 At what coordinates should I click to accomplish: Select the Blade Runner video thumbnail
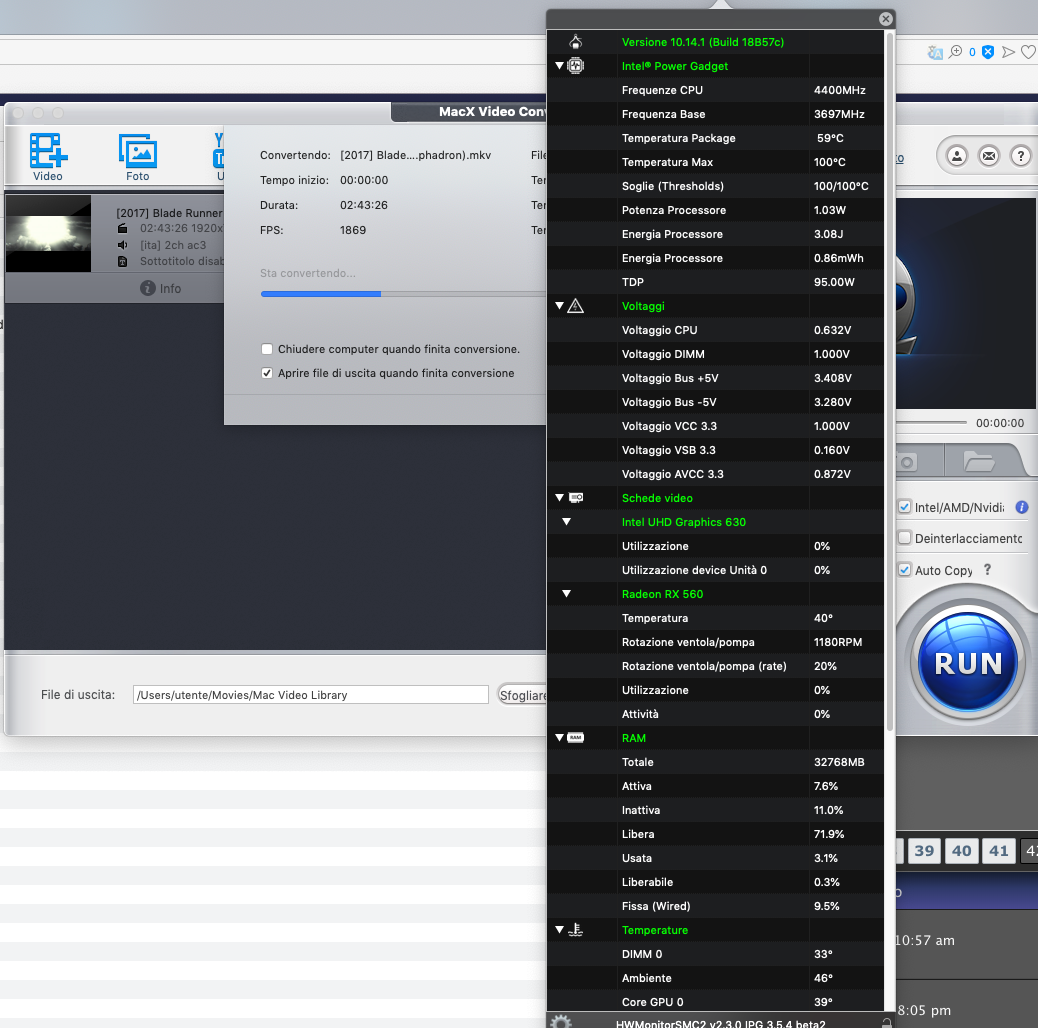48,234
